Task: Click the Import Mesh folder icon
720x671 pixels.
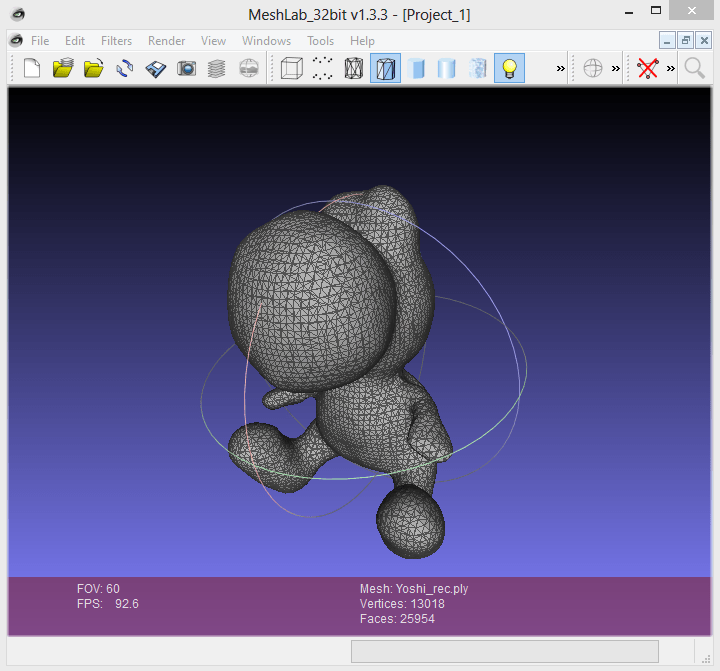Action: pyautogui.click(x=94, y=69)
